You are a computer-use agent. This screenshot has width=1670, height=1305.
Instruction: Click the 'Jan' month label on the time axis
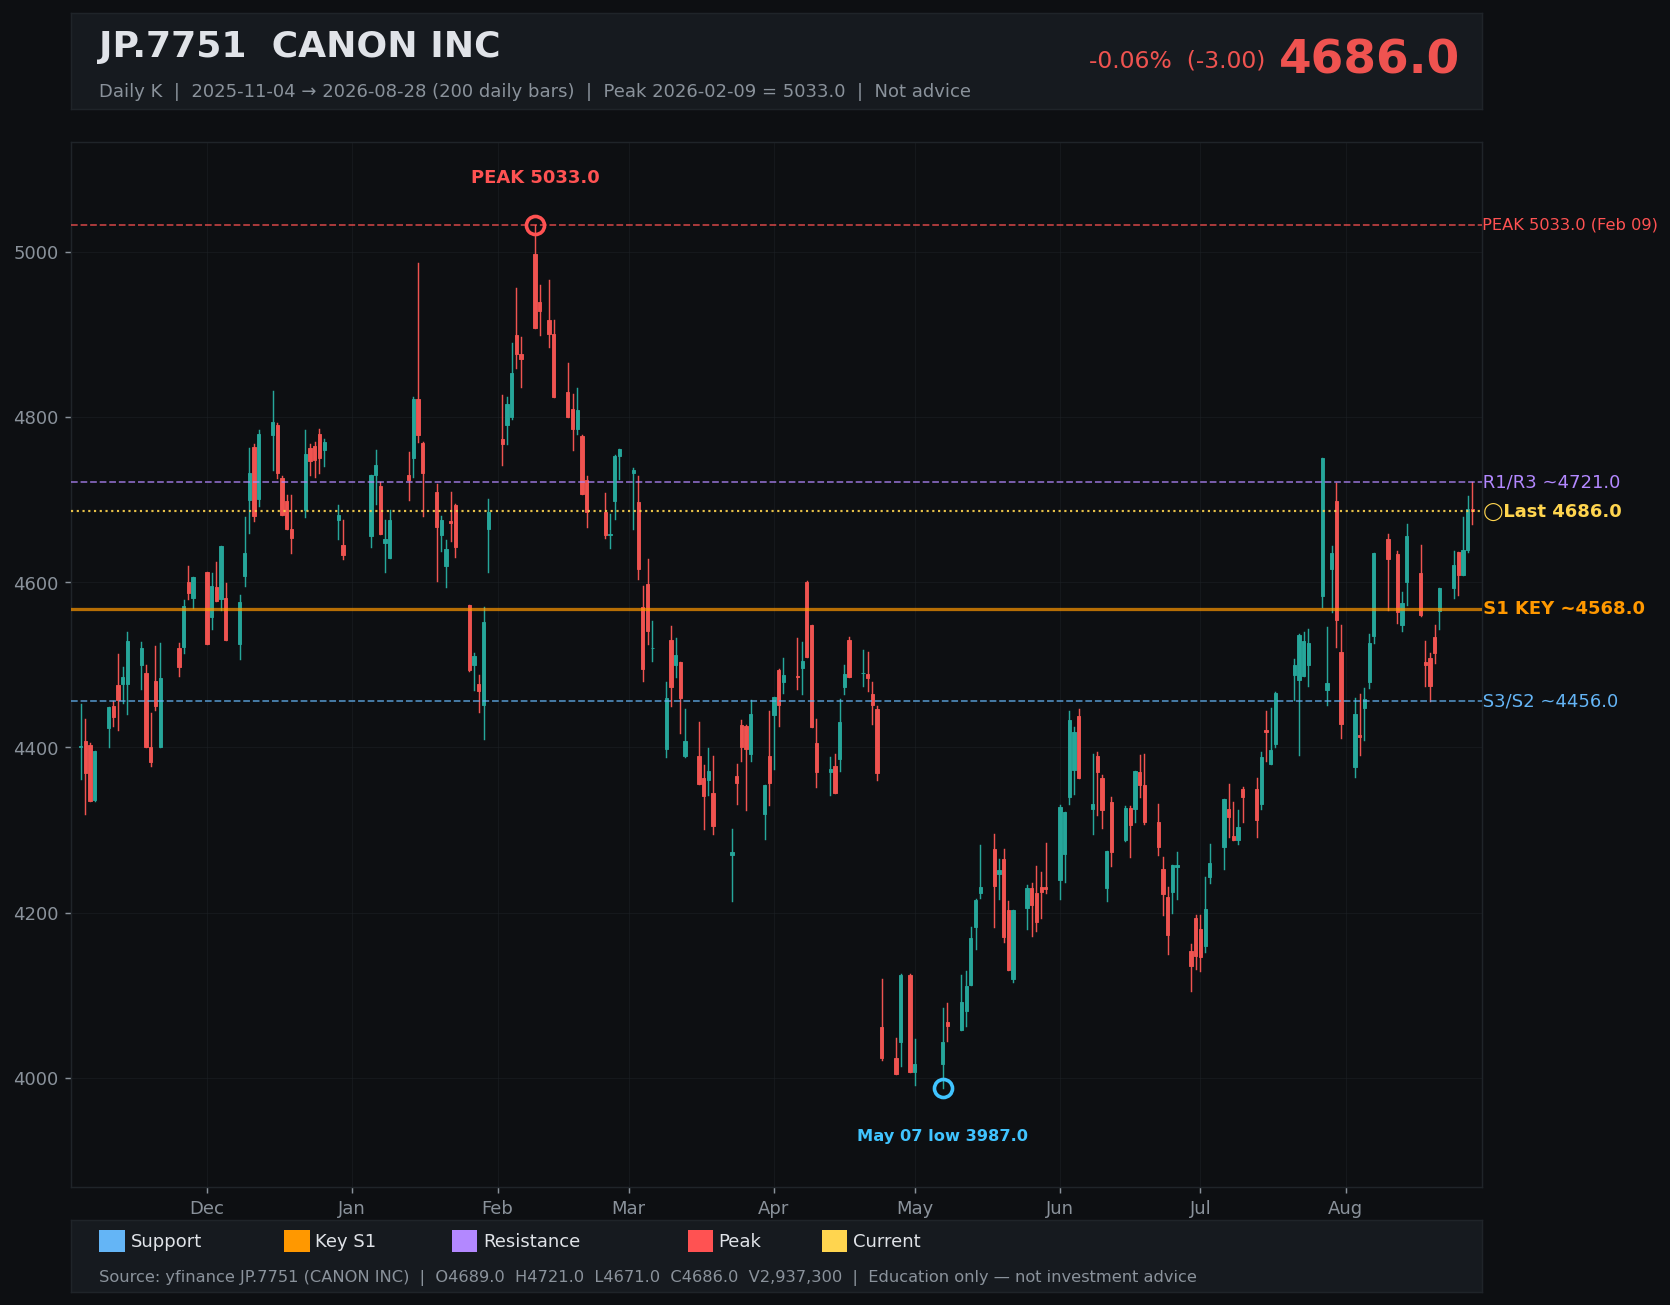point(351,1208)
